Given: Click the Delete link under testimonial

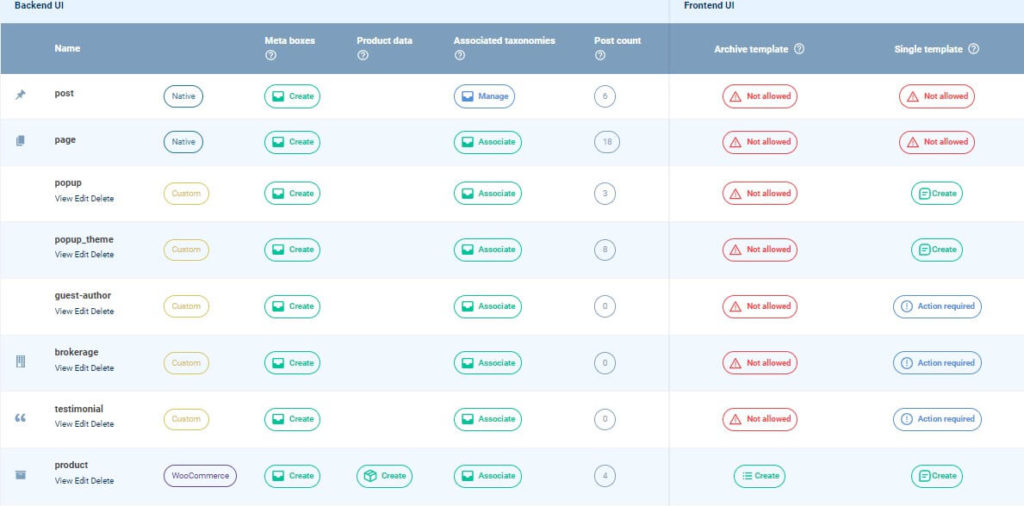Looking at the screenshot, I should coord(102,424).
